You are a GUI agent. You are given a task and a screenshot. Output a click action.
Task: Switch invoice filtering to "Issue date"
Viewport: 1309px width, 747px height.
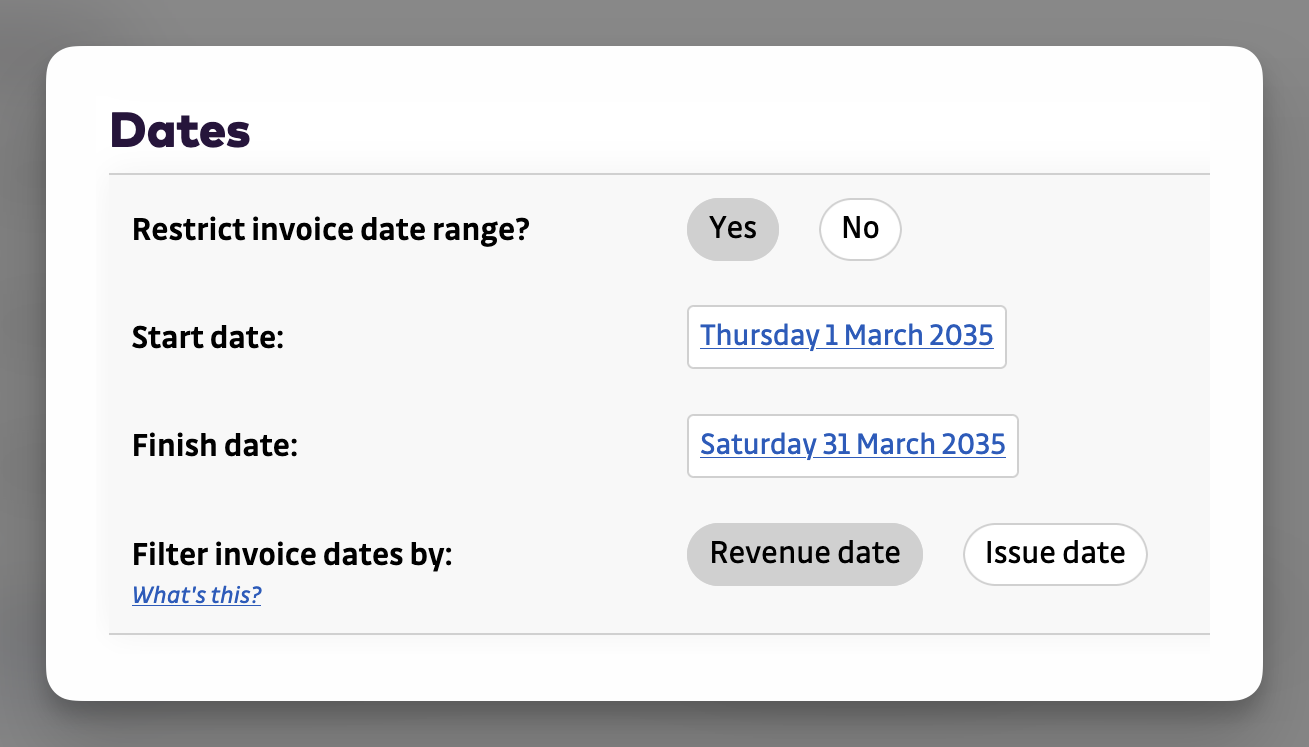pyautogui.click(x=1055, y=554)
